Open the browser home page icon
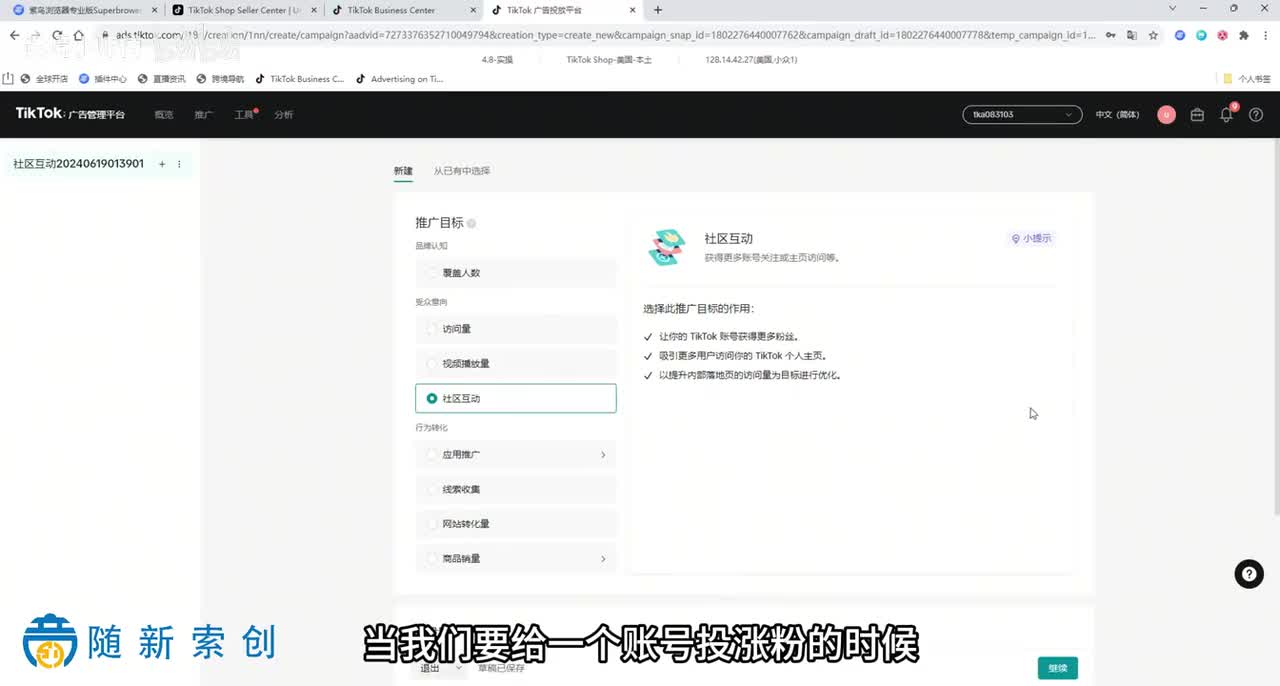 (79, 35)
